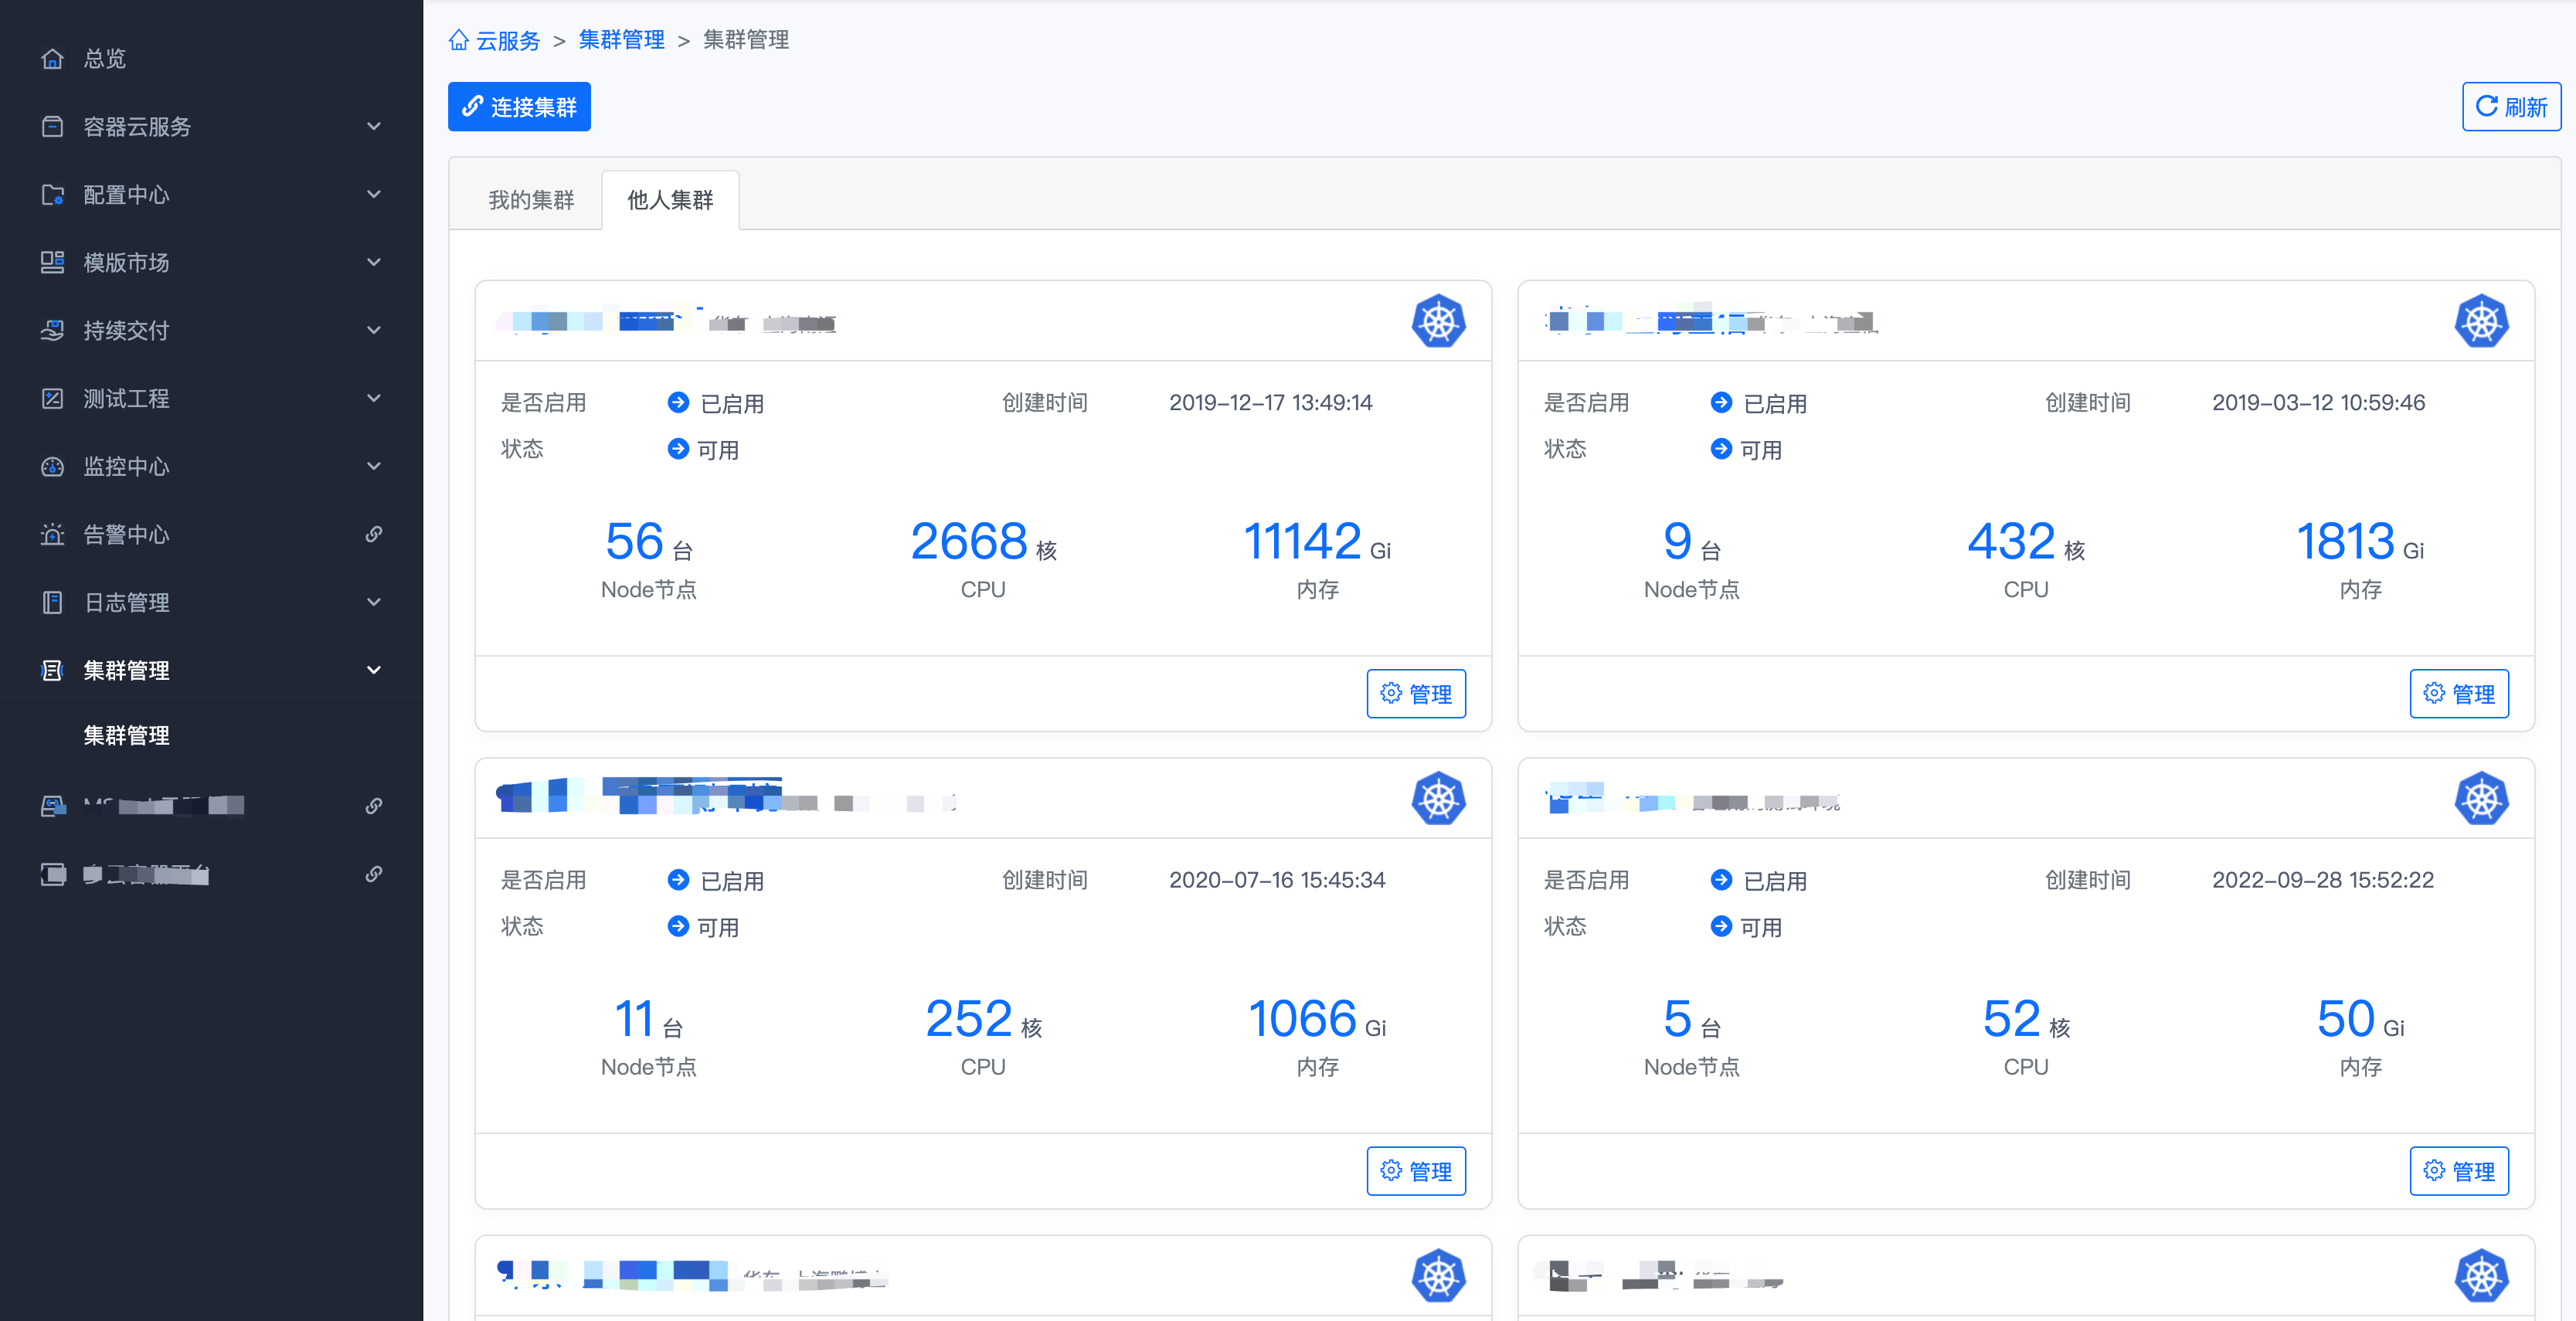Click the 50 Gi memory value
The image size is (2576, 1321).
pos(2360,1020)
